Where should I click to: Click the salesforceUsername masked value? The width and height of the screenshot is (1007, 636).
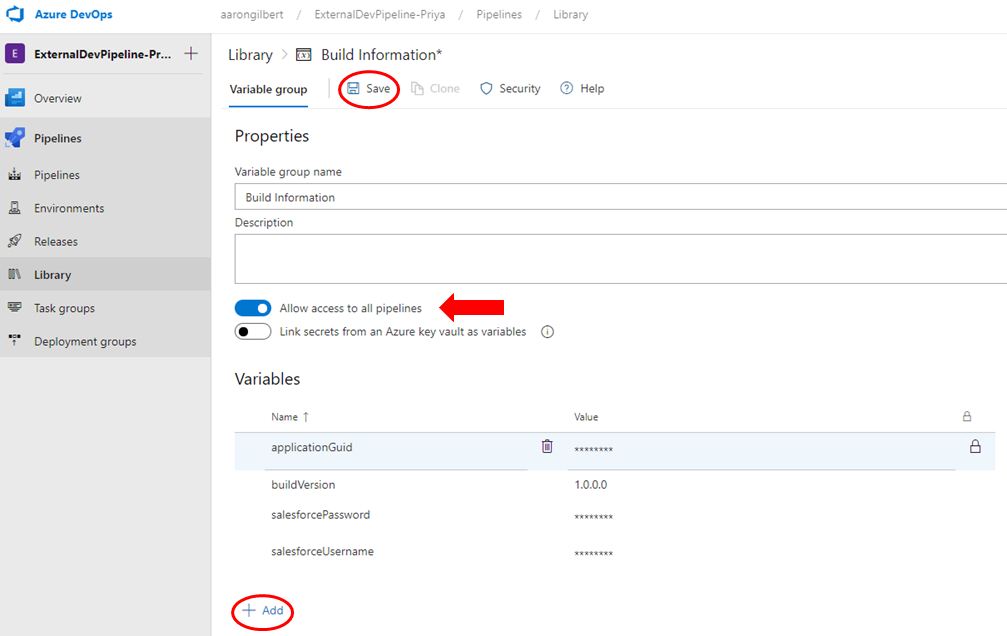click(x=593, y=553)
